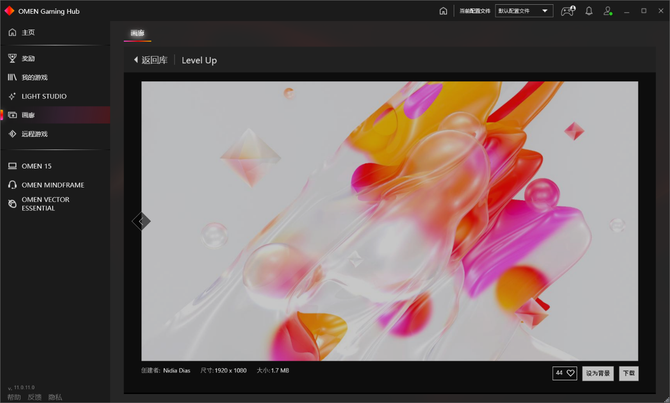
Task: Minimize the OMEN Gaming Hub window
Action: click(626, 11)
